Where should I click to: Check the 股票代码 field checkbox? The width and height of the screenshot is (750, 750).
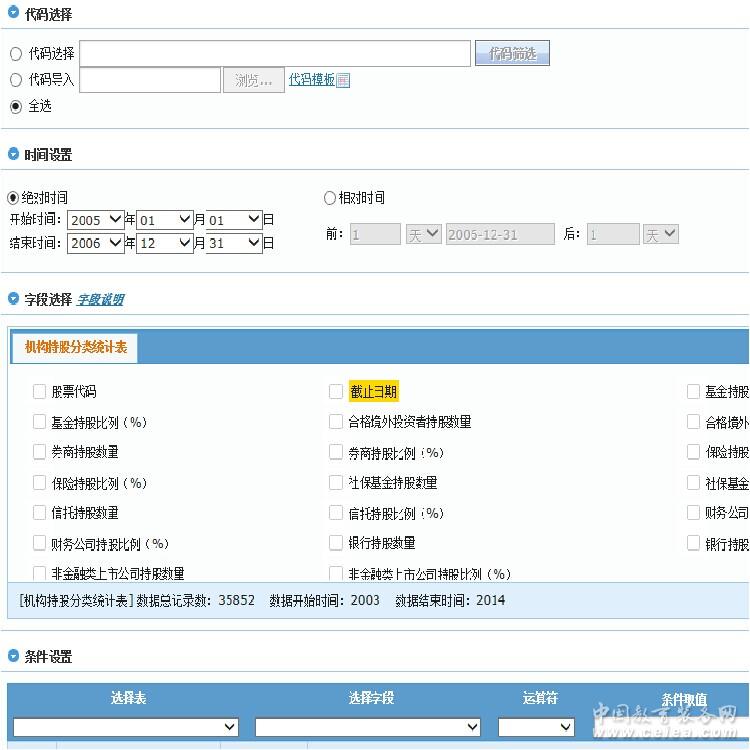click(x=40, y=392)
